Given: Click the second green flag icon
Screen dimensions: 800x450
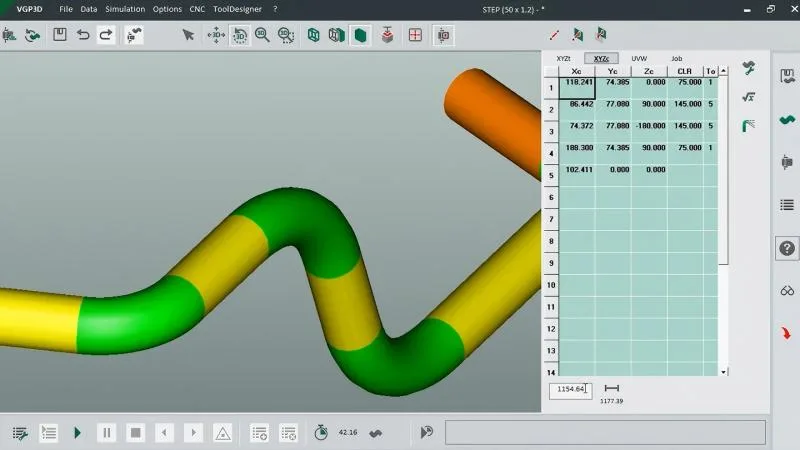Looking at the screenshot, I should (x=601, y=35).
